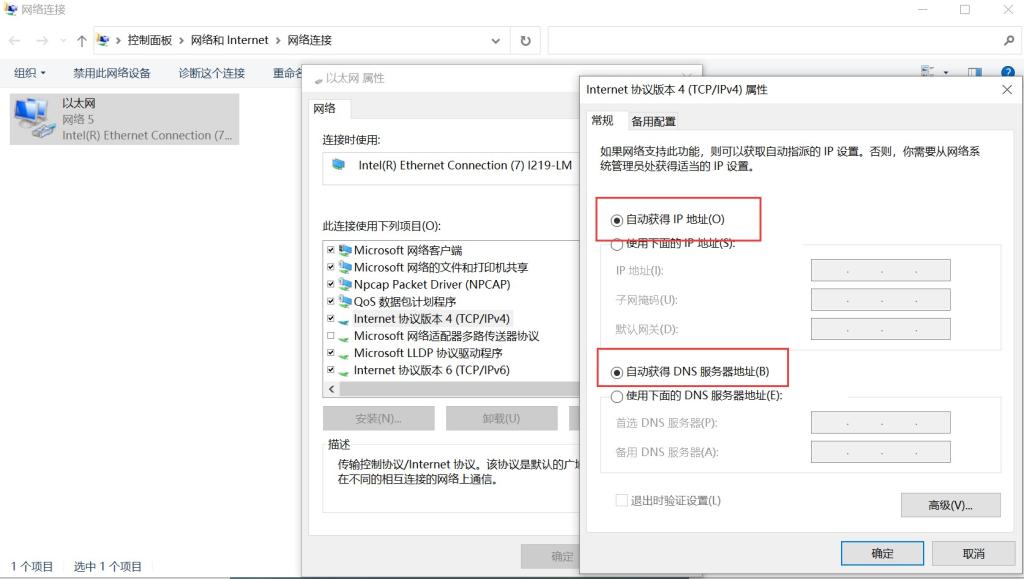Click the 高级(V)... button
Screen dimensions: 1024x579
pos(950,505)
